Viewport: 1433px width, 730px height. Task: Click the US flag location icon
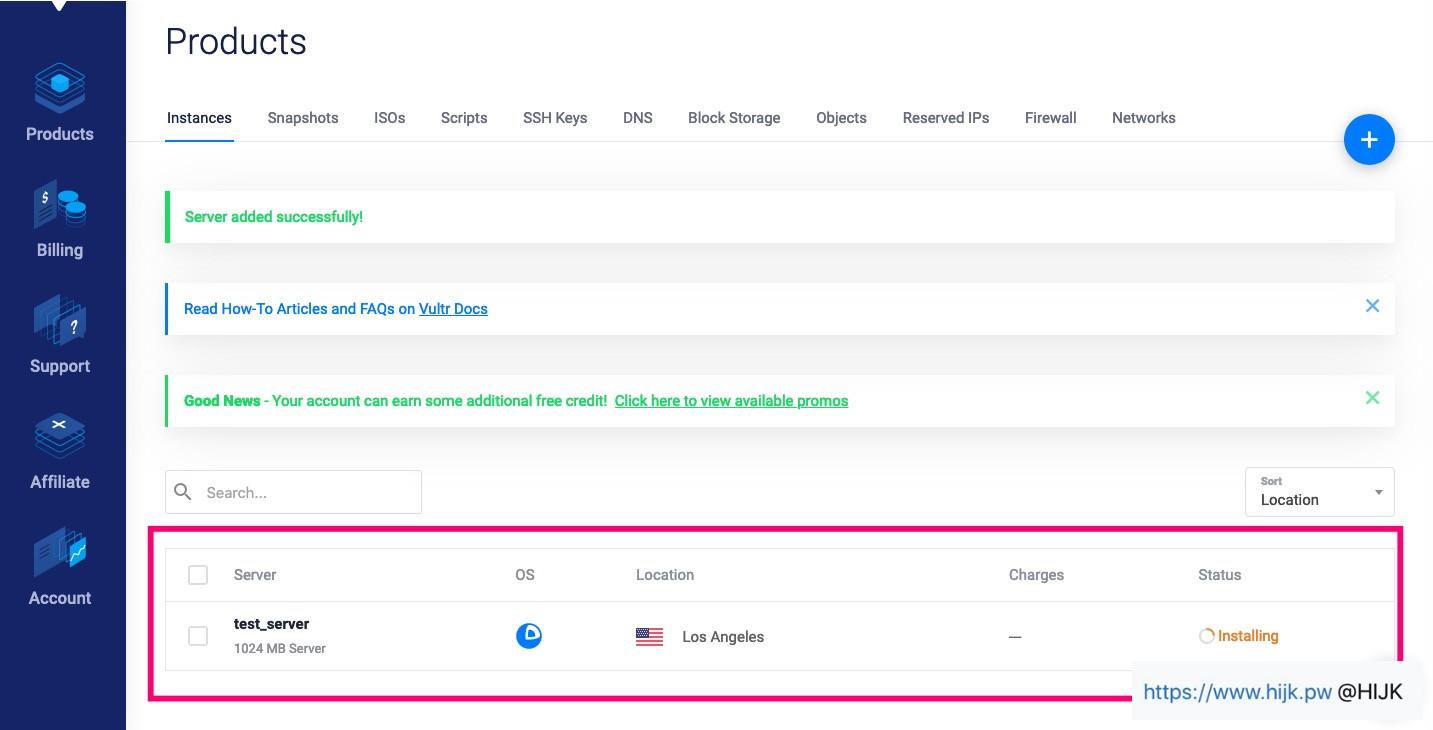(649, 637)
